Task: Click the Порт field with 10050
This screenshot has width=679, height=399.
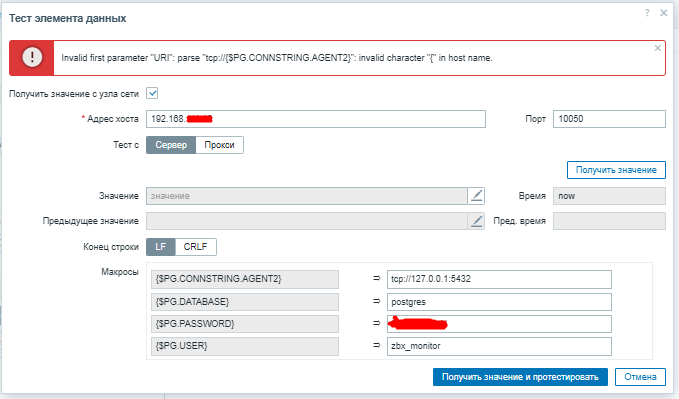Action: [609, 119]
